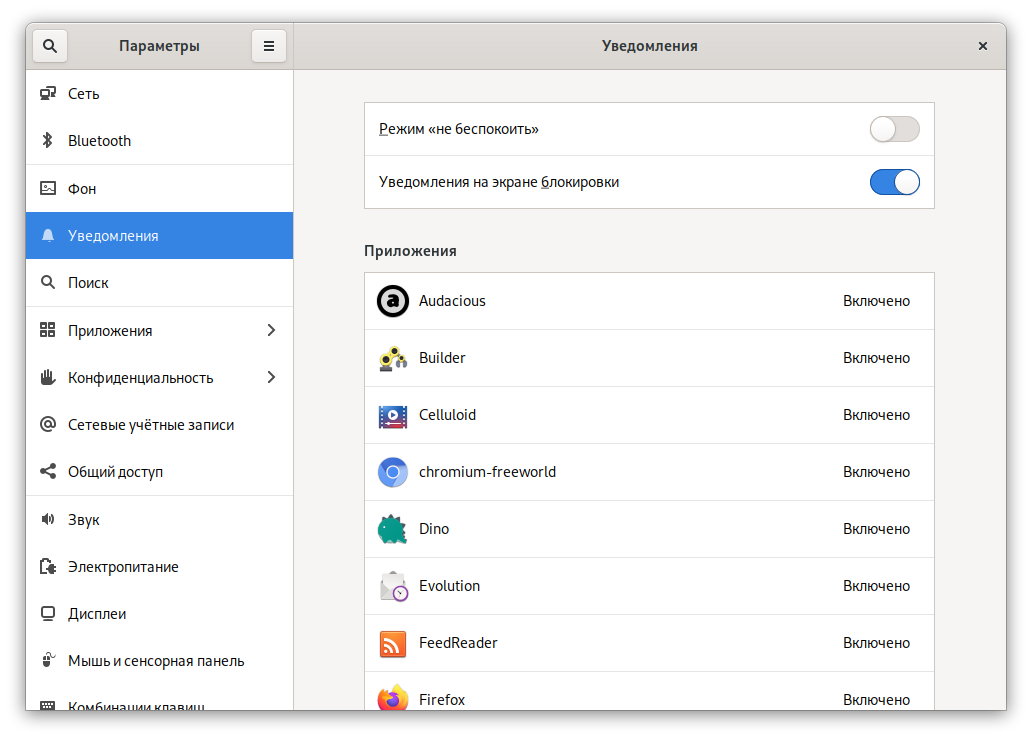Image resolution: width=1032 pixels, height=739 pixels.
Task: Click the monitor icon beside Дисплеи
Action: pyautogui.click(x=48, y=613)
